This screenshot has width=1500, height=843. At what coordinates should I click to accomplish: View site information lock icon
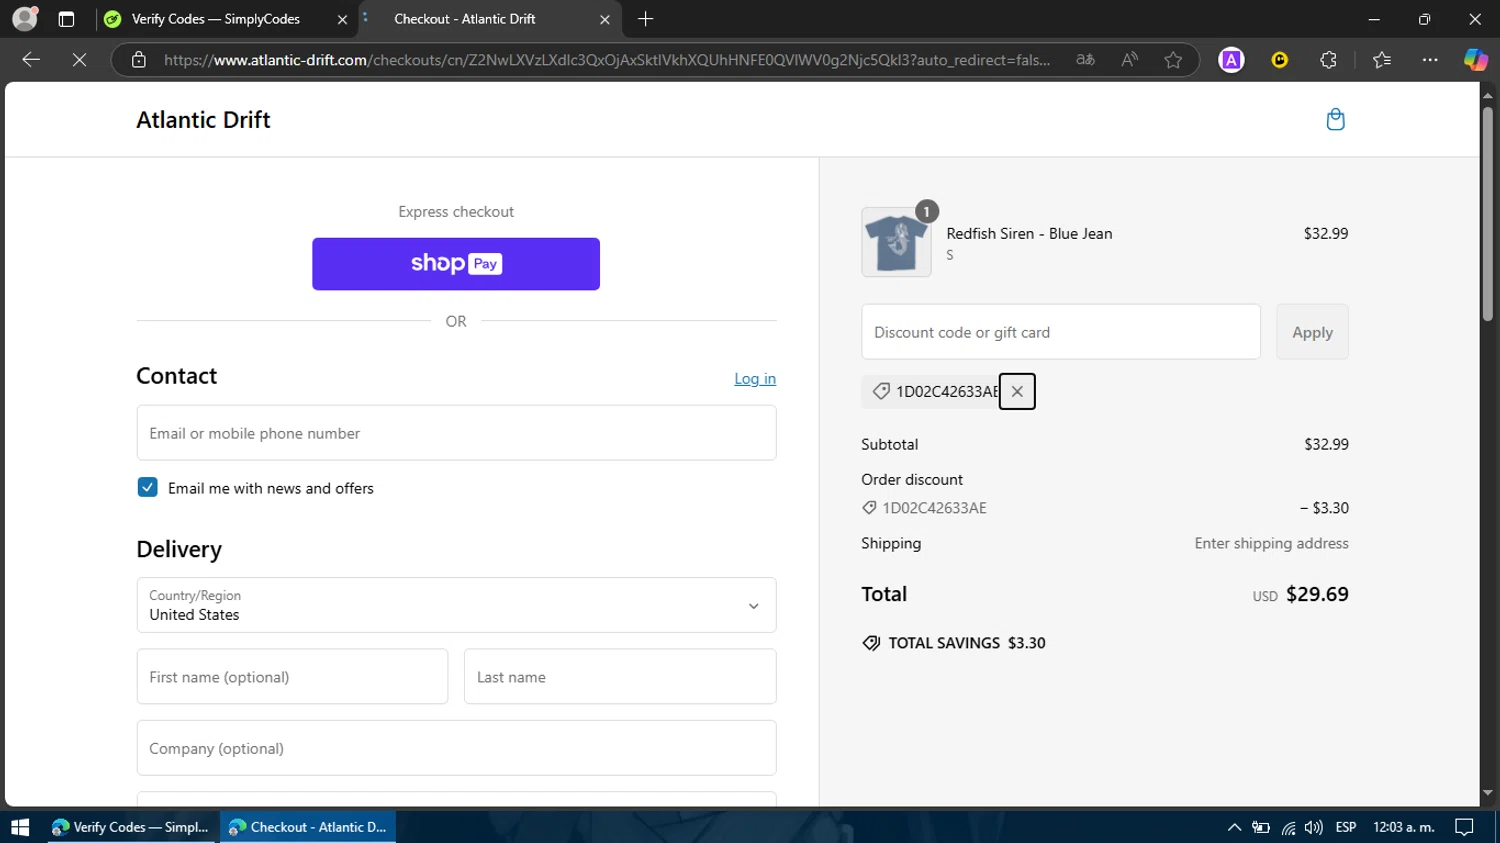click(139, 60)
